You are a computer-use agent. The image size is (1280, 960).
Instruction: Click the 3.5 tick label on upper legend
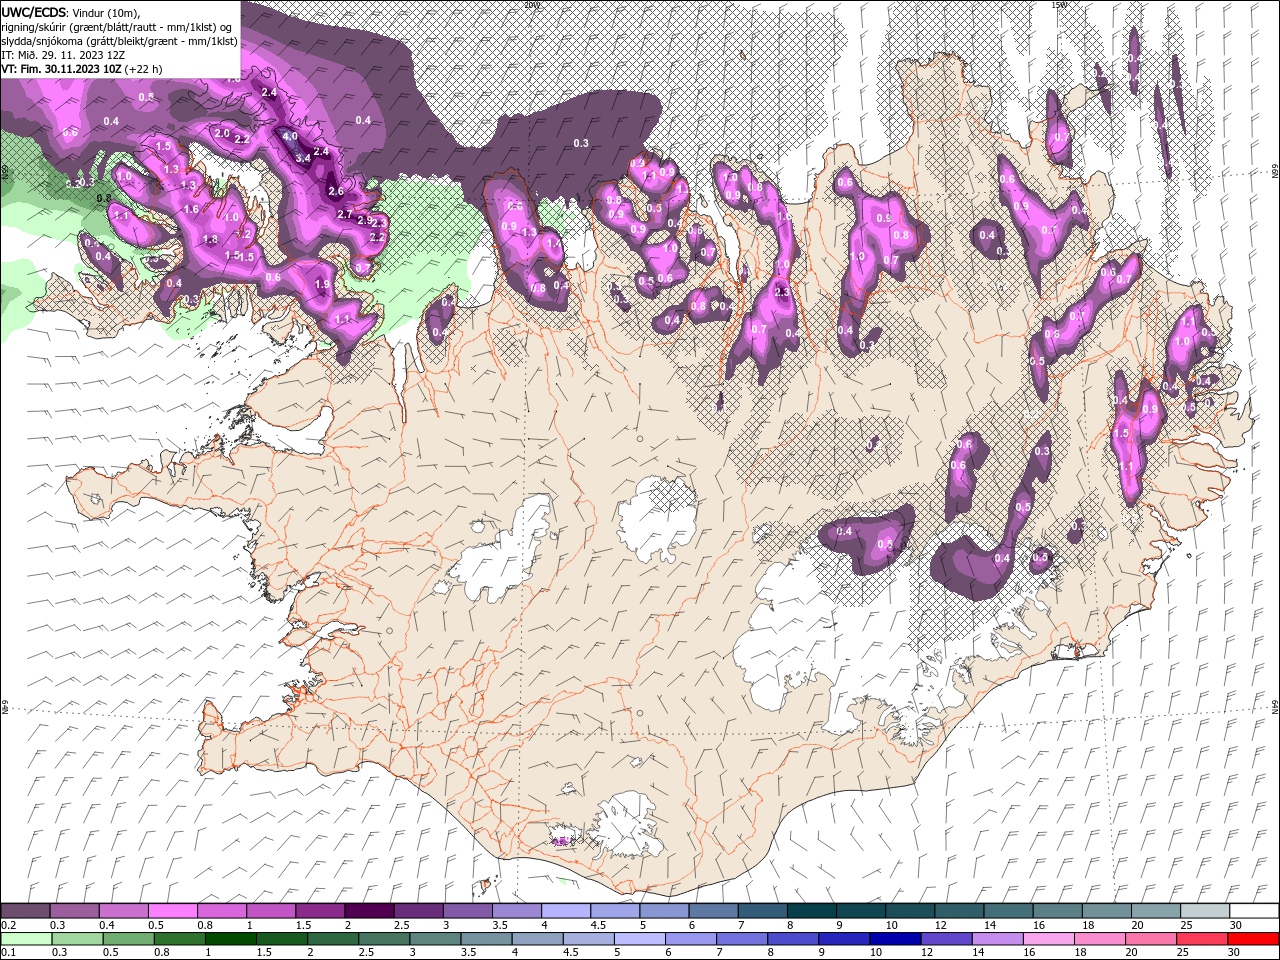pos(500,925)
